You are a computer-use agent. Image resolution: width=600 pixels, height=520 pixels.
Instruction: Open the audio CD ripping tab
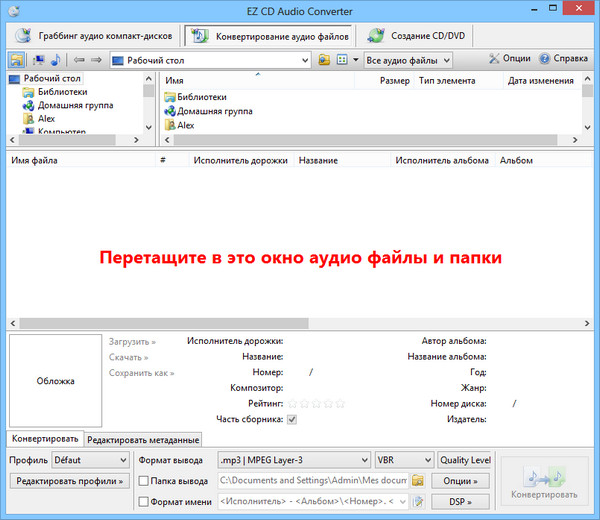click(x=93, y=36)
